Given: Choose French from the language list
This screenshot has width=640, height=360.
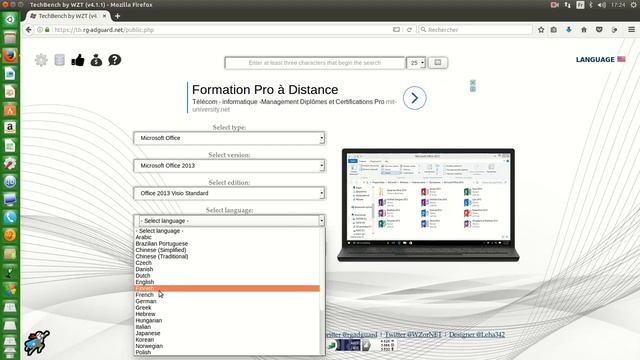Looking at the screenshot, I should click(x=227, y=295).
